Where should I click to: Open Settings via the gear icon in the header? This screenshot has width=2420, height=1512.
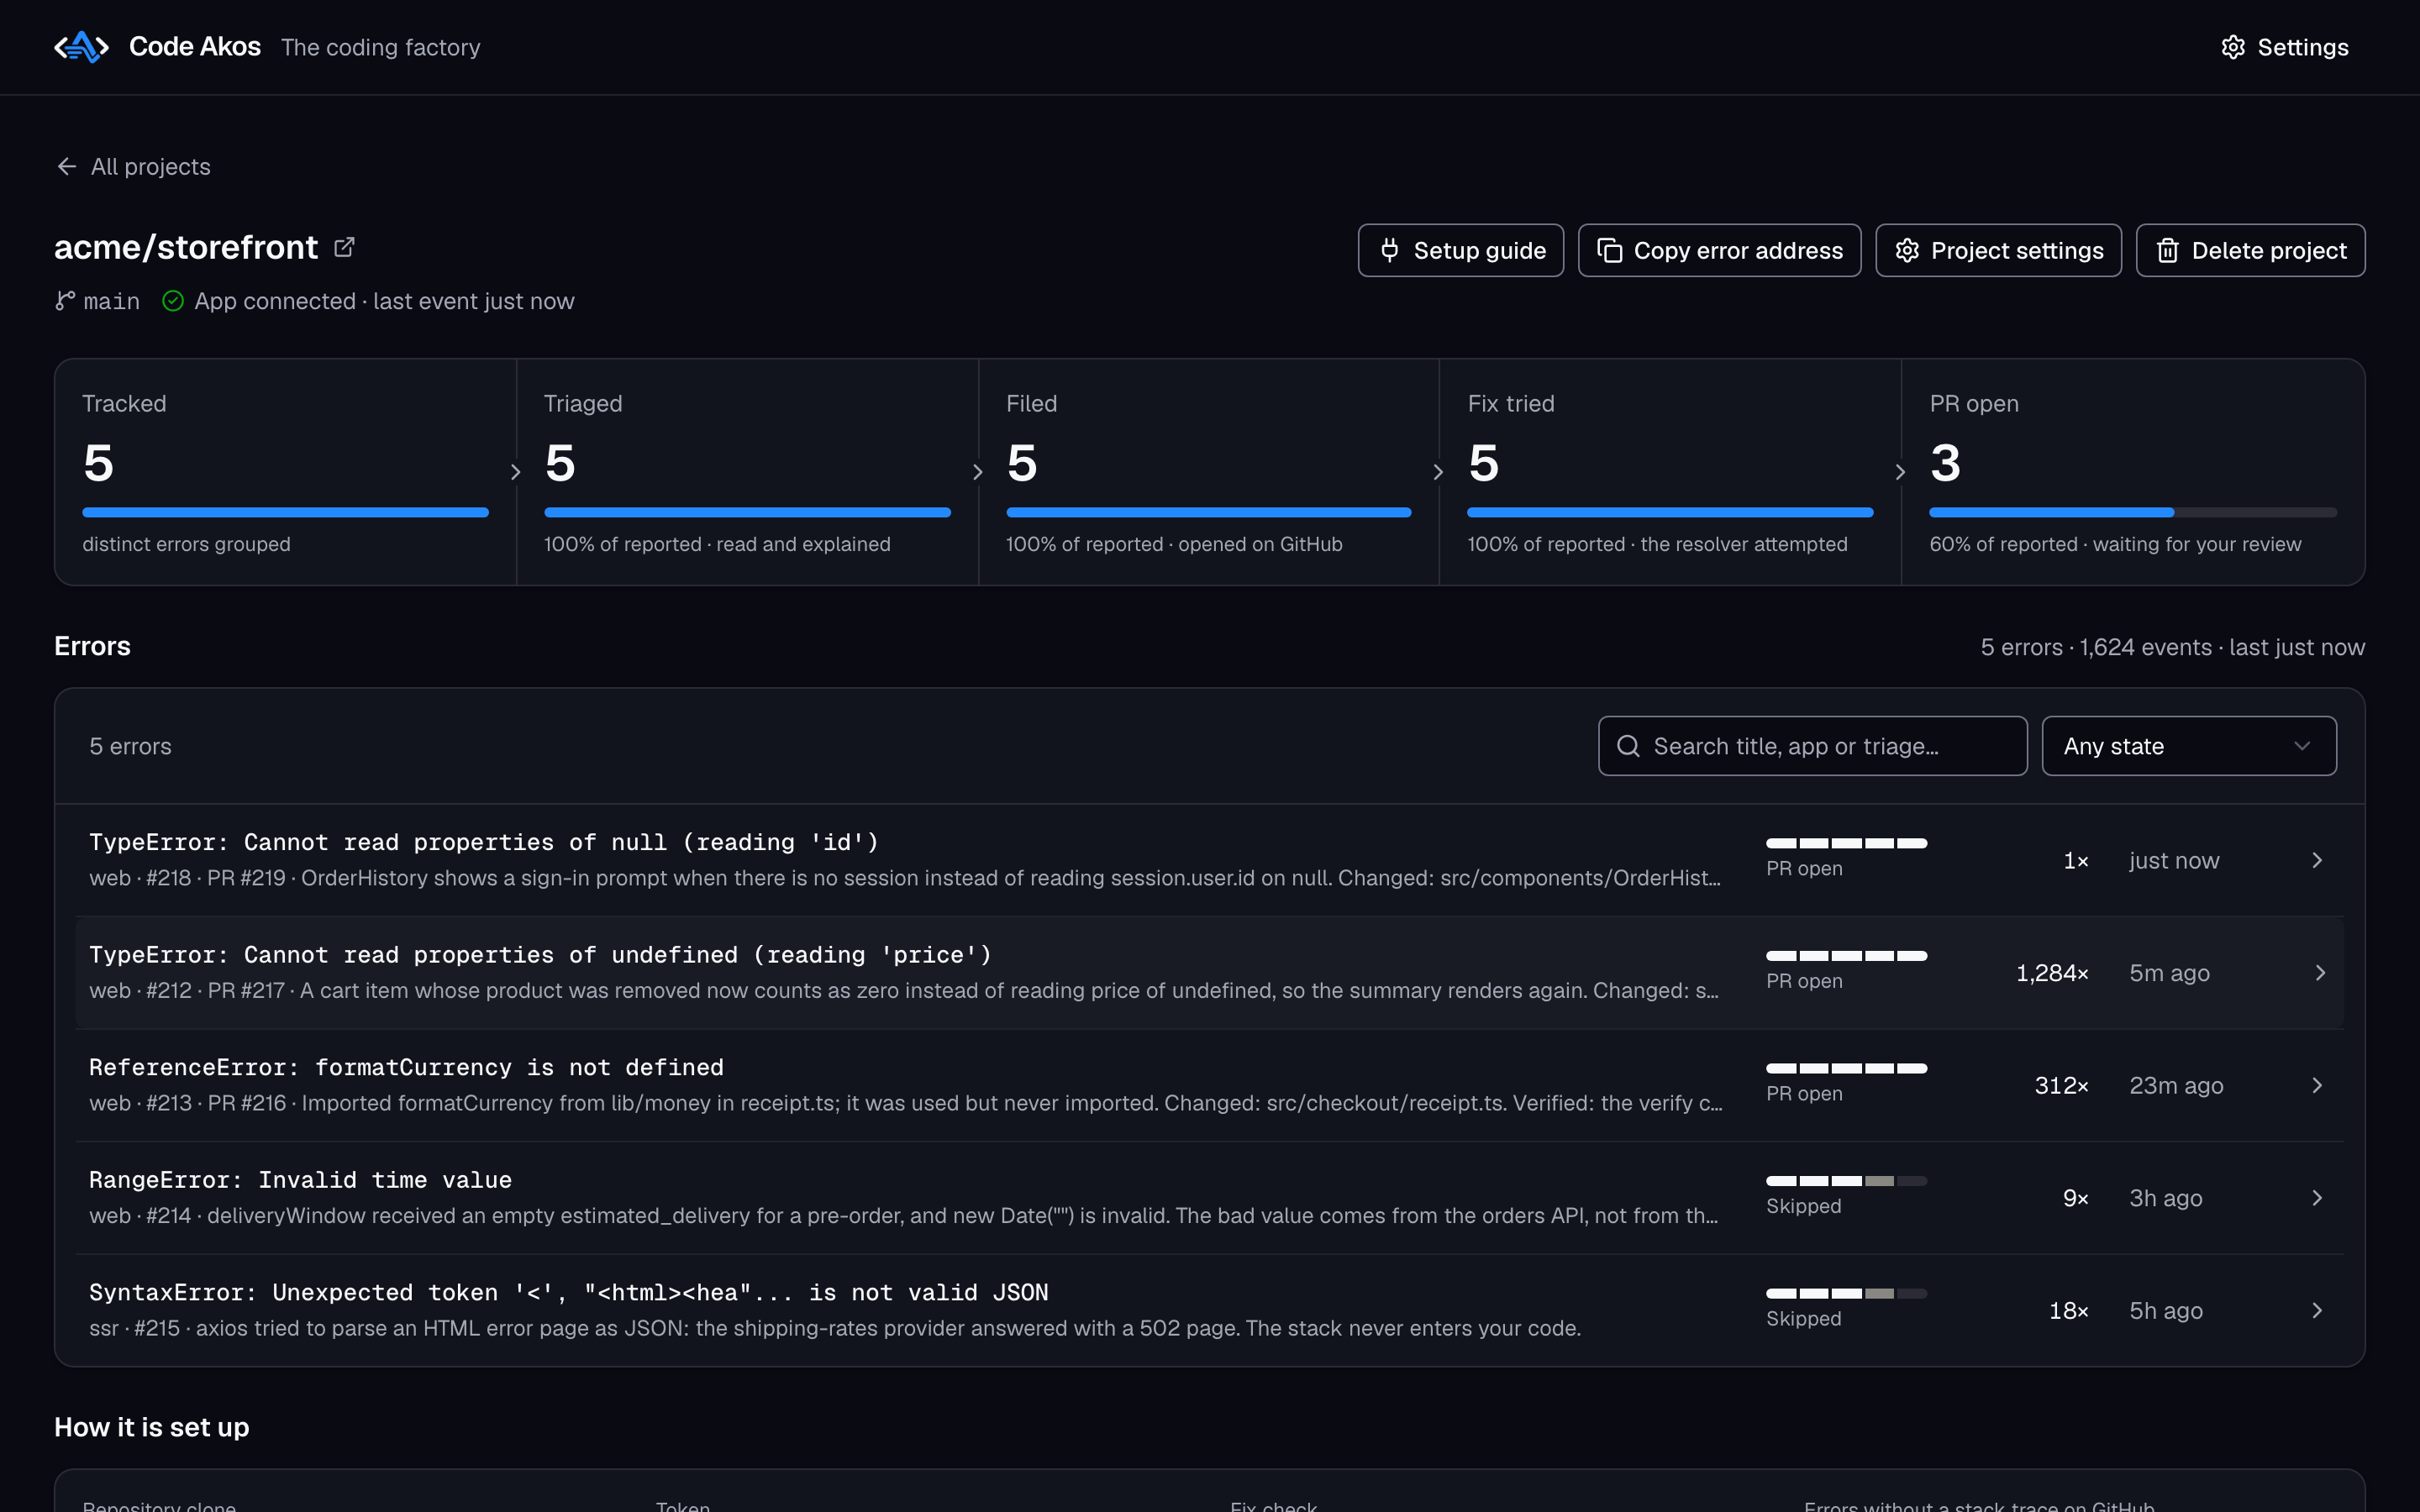(x=2233, y=47)
